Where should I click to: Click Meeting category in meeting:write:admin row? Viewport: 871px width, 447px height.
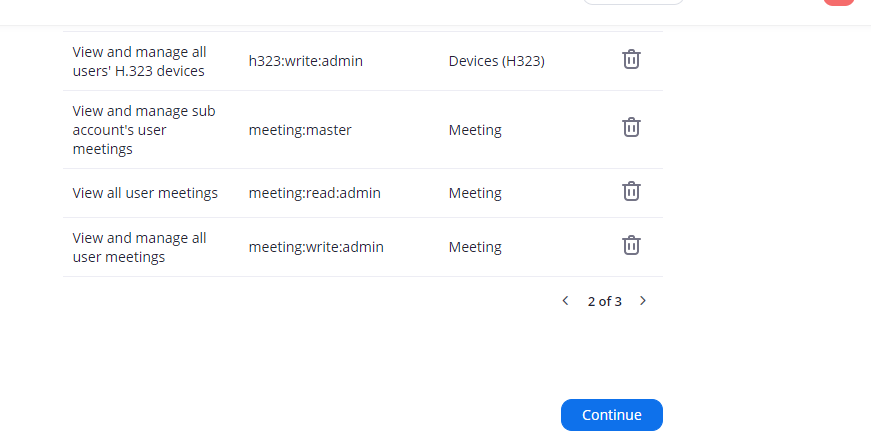pyautogui.click(x=475, y=247)
